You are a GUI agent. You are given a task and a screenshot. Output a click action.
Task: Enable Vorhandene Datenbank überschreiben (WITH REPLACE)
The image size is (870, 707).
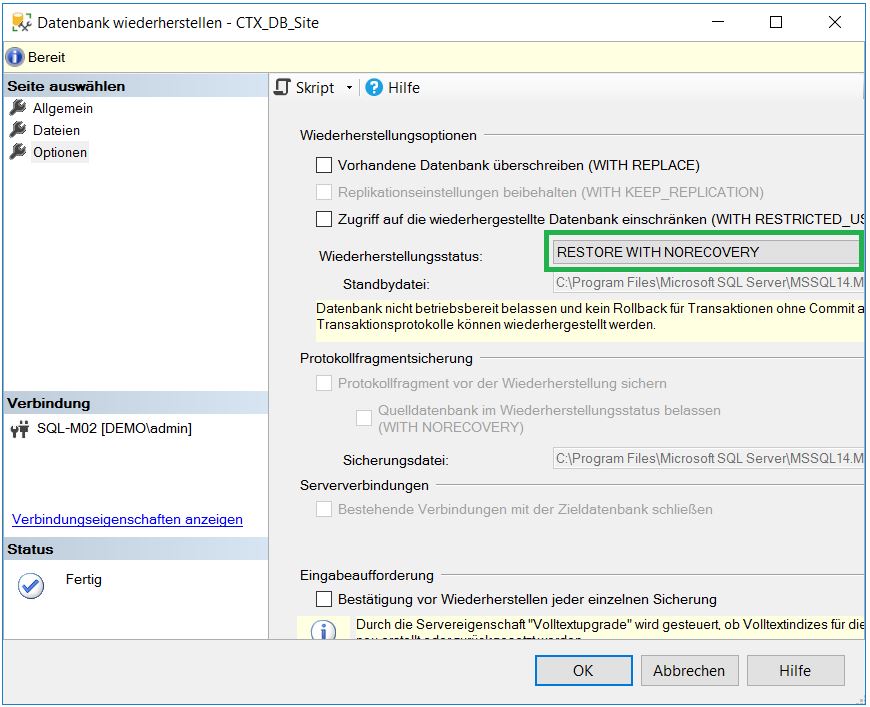point(325,164)
